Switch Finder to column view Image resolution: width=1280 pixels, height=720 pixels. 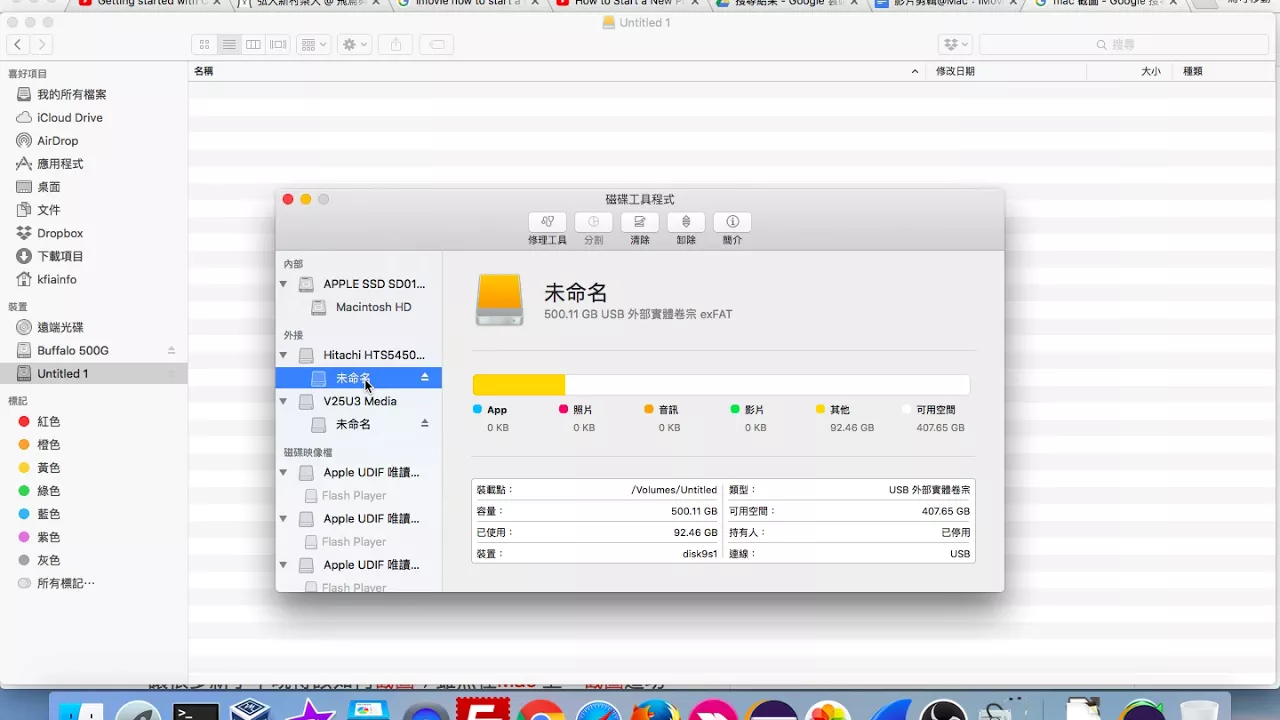coord(254,44)
